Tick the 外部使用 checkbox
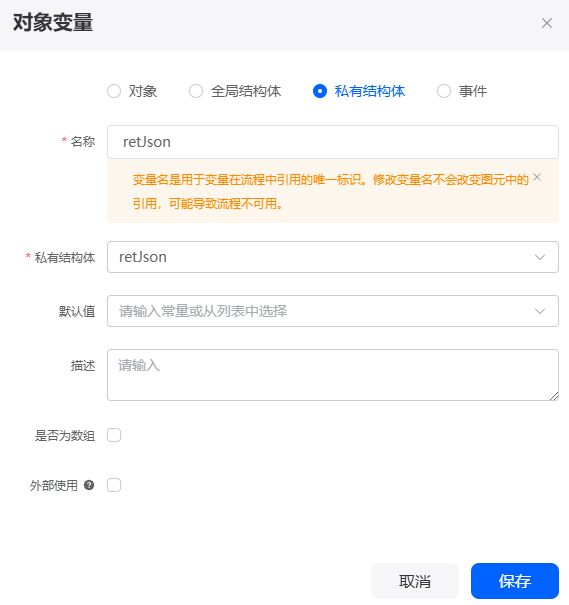 pyautogui.click(x=114, y=485)
